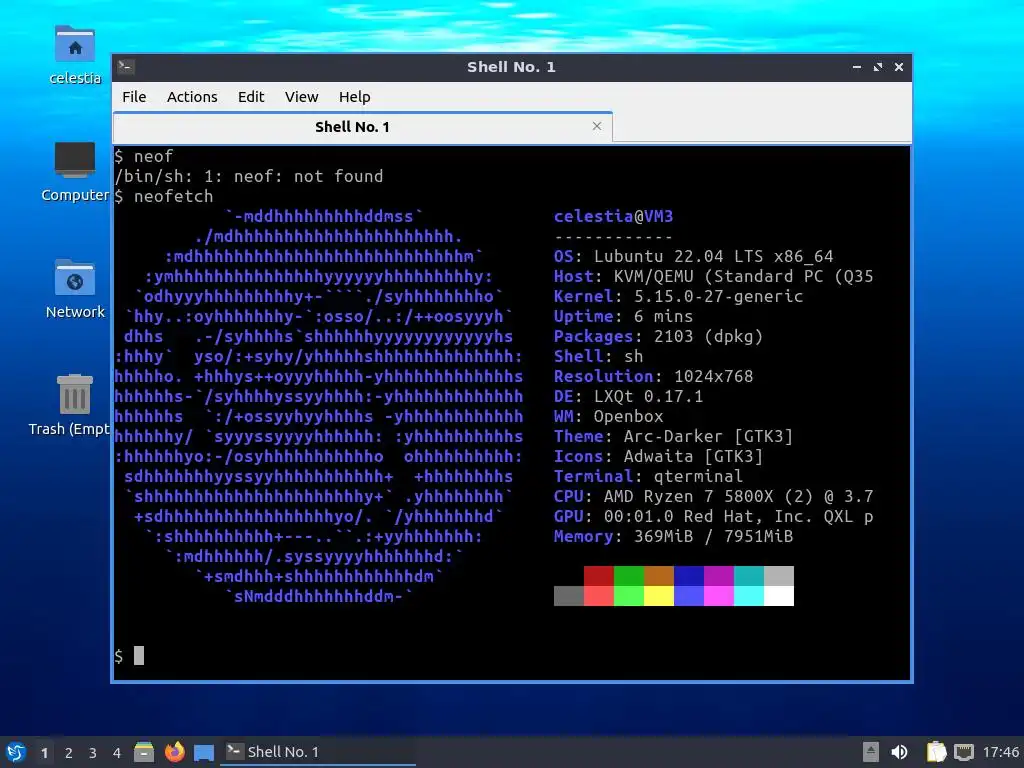Click the bright magenta color block

click(719, 596)
